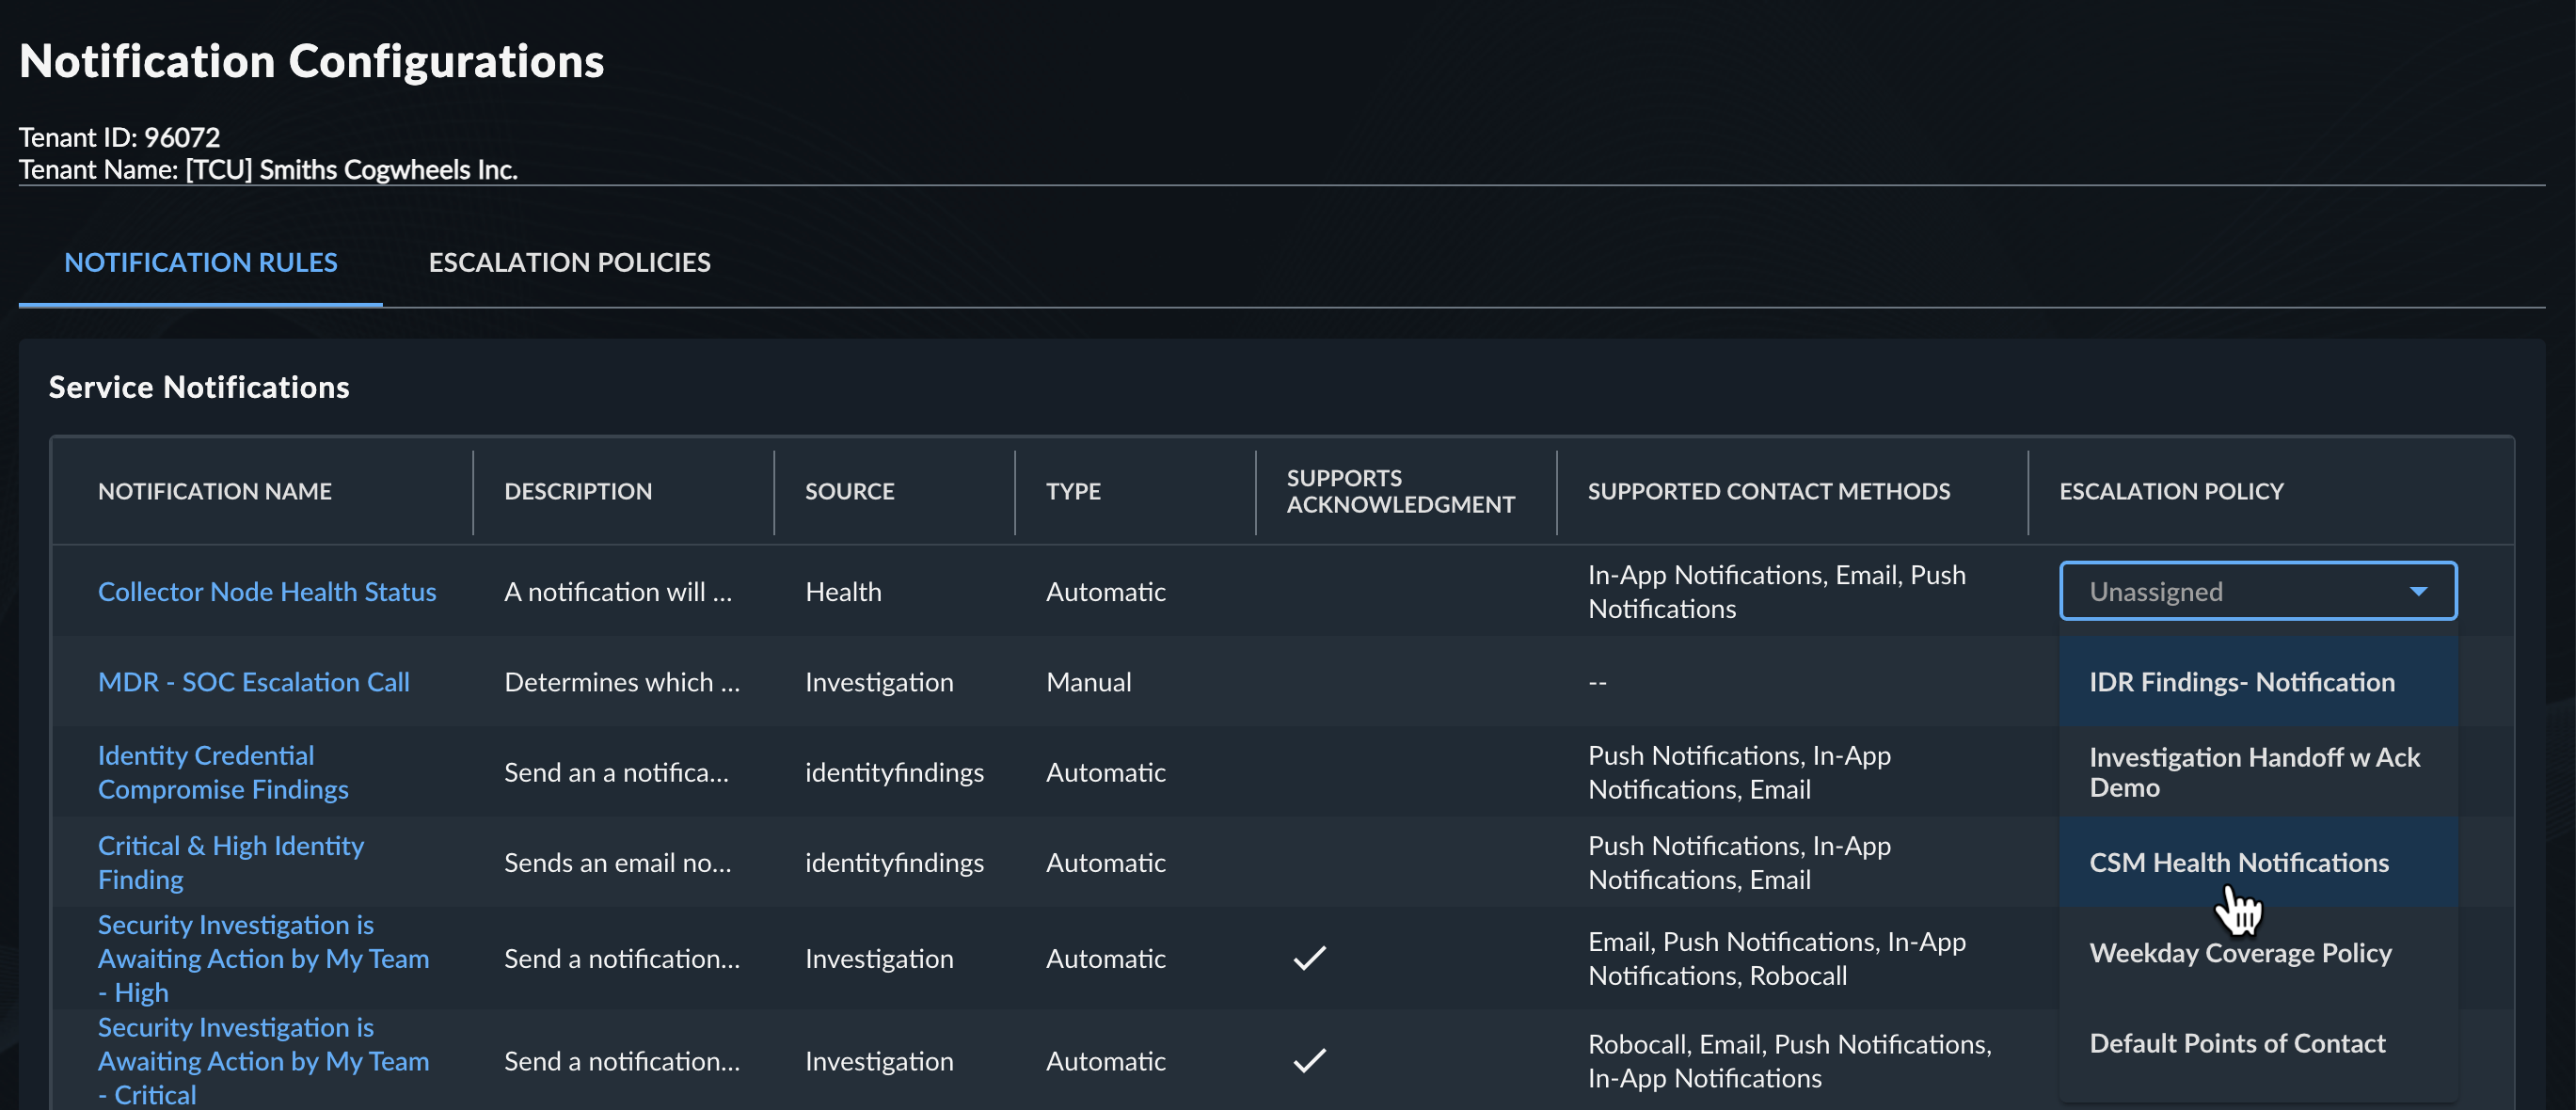Screen dimensions: 2576x1110
Task: Open the Notification Rules tab
Action: click(200, 262)
